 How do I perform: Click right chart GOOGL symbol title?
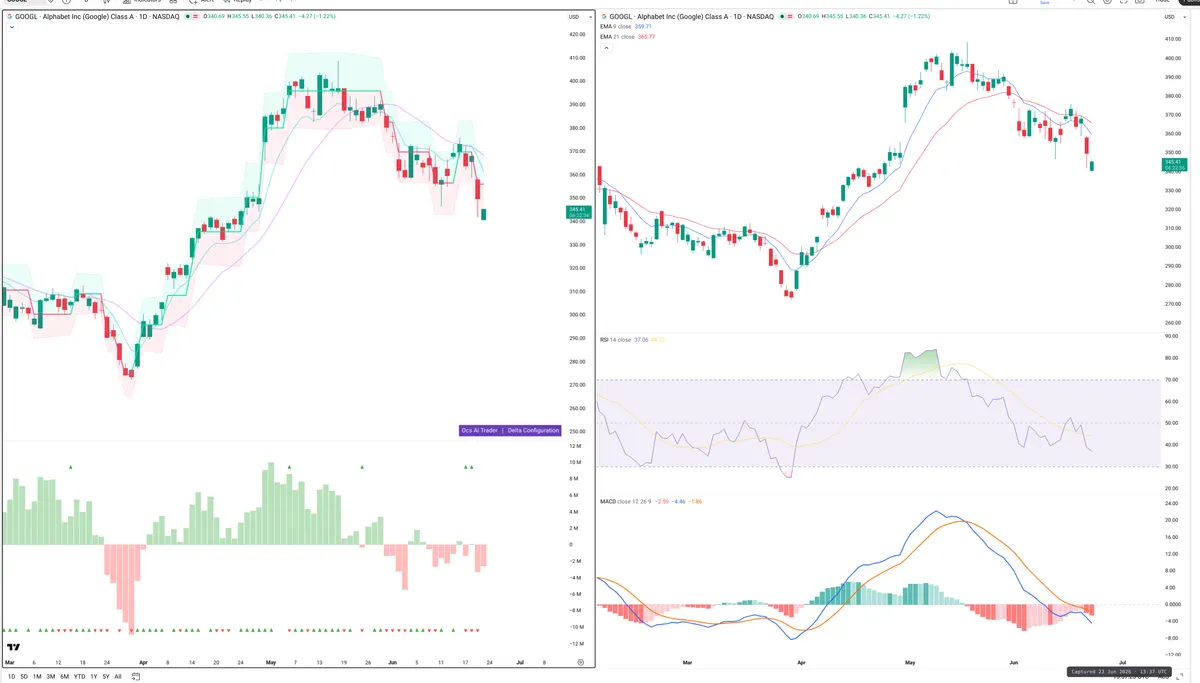click(x=691, y=17)
